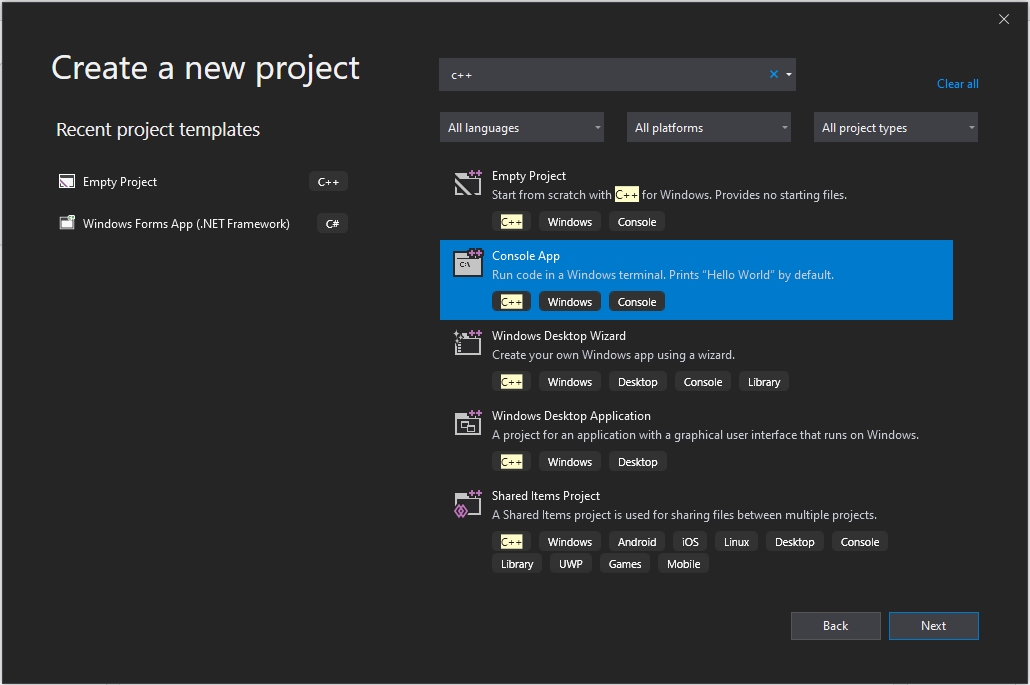Close the Create a new project dialog
1030x685 pixels.
point(1004,19)
